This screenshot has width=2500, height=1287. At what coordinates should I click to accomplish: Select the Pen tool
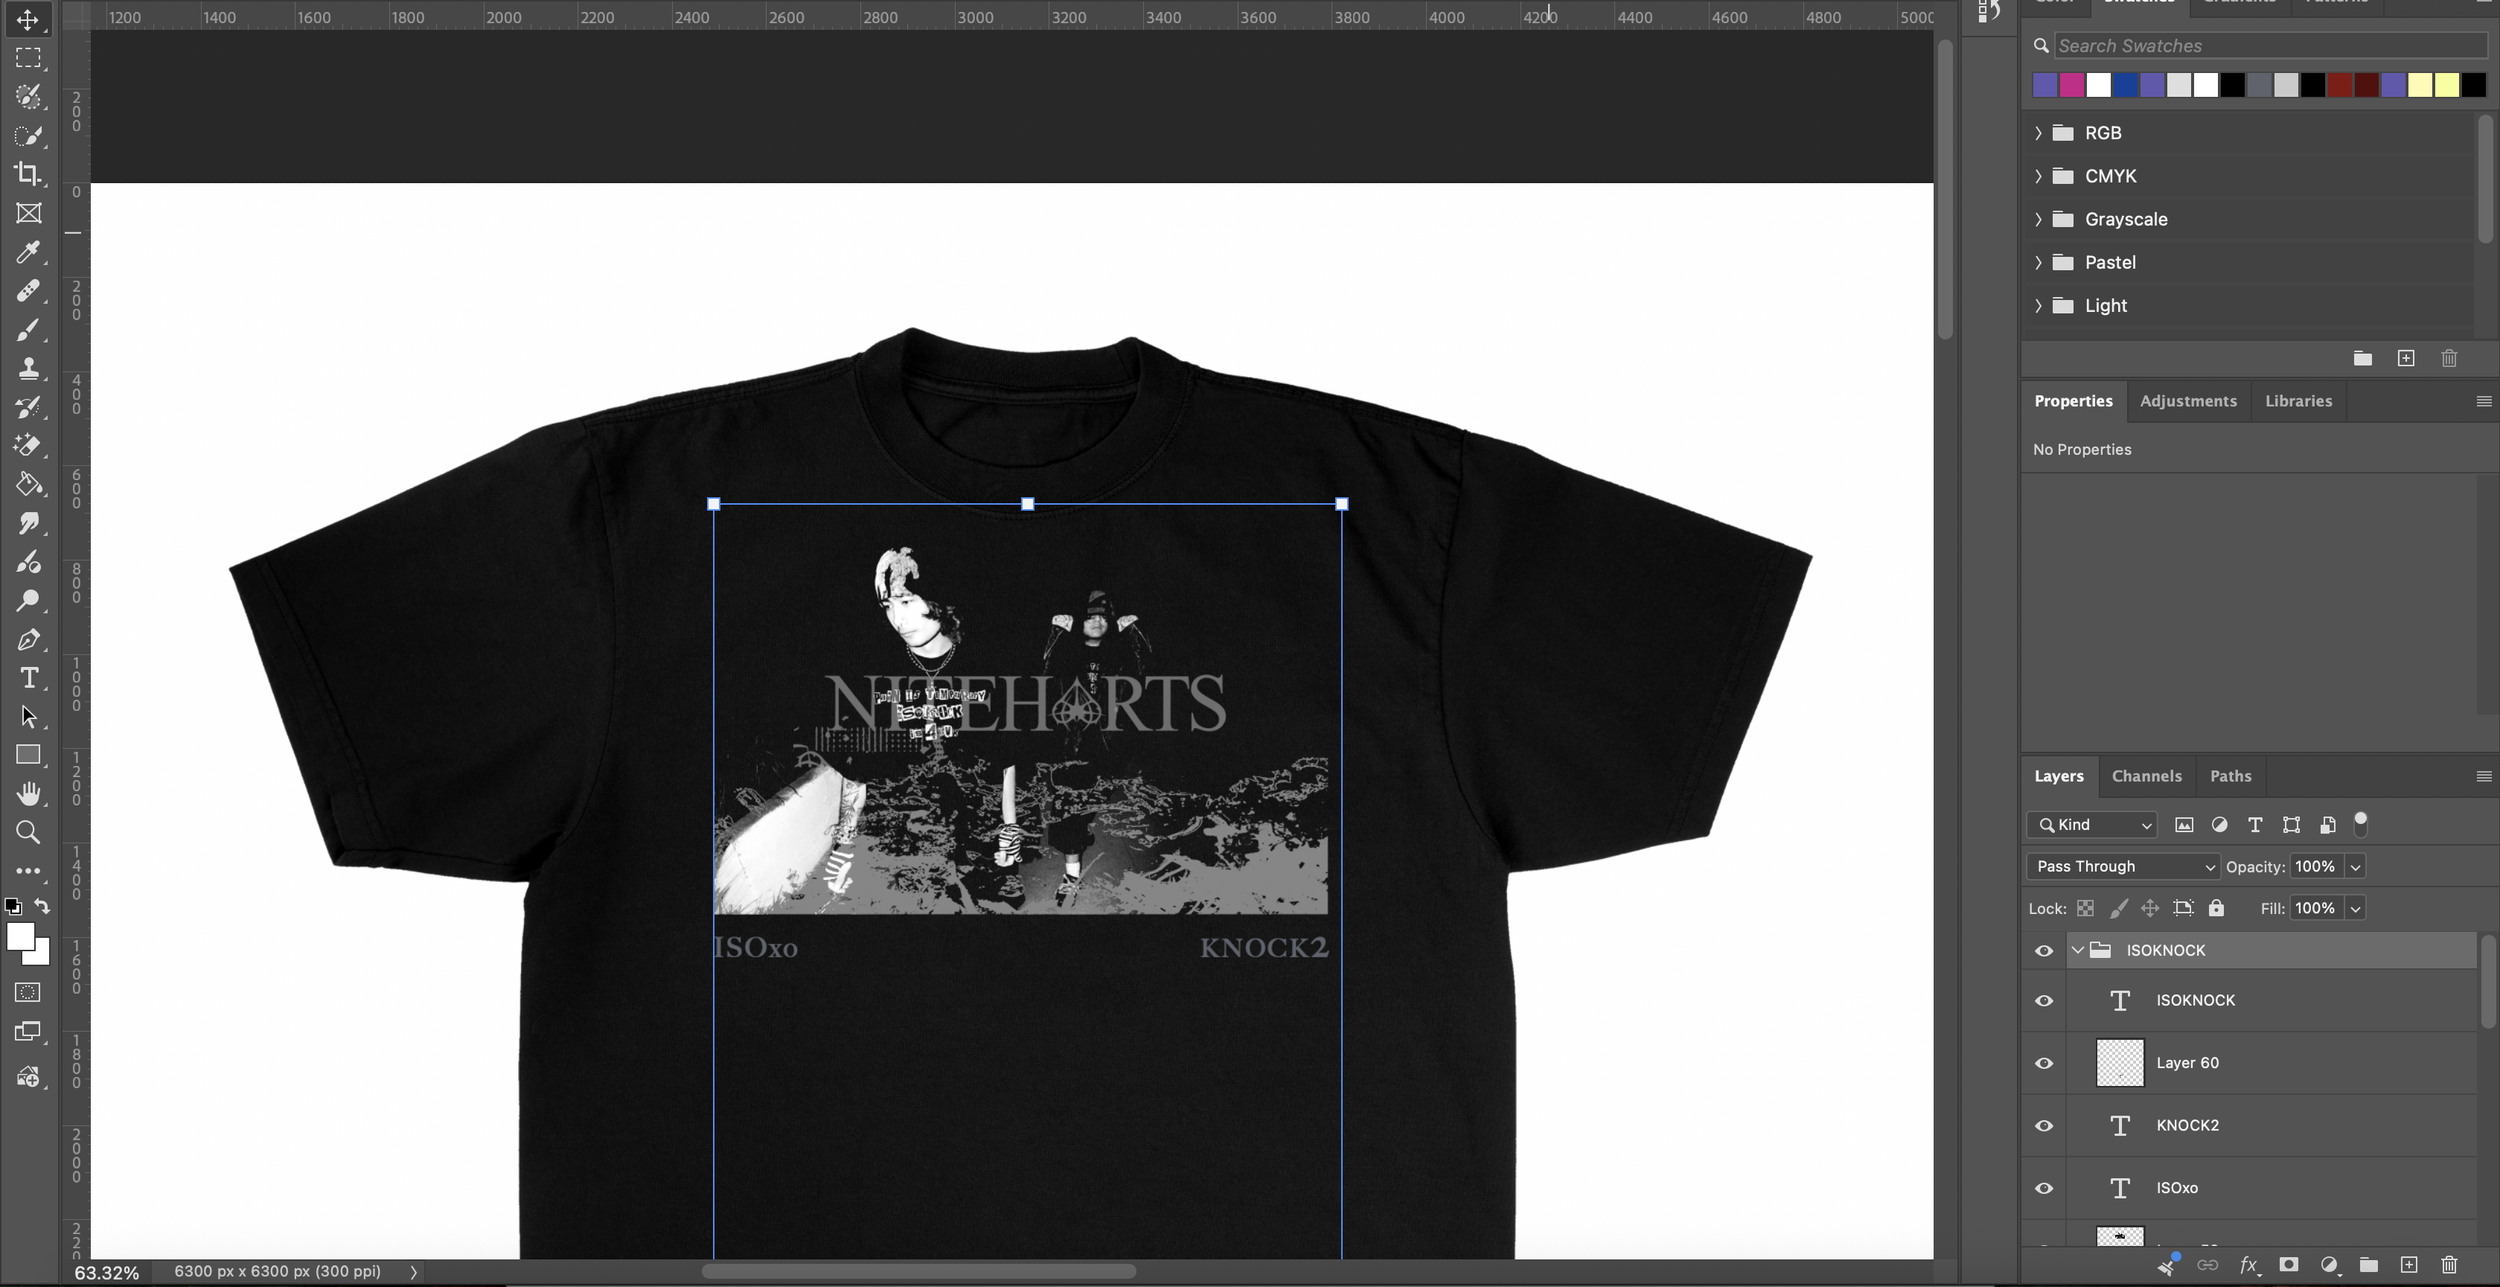click(x=28, y=640)
